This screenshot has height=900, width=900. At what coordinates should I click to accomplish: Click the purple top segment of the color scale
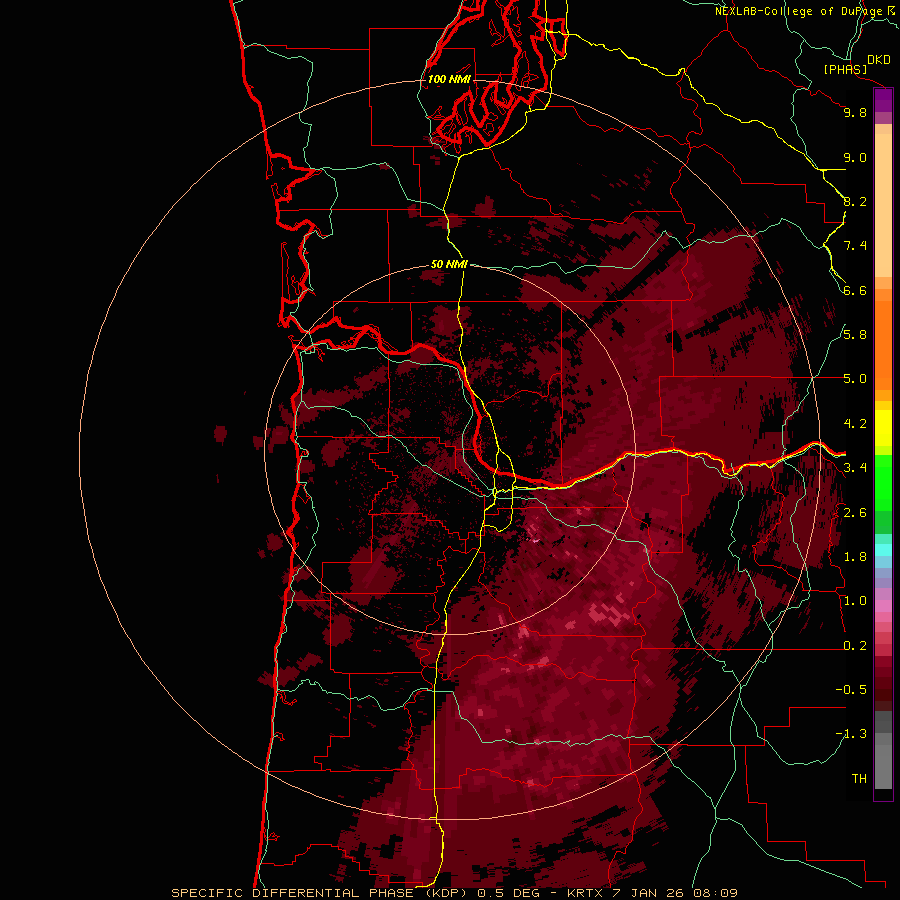point(883,101)
